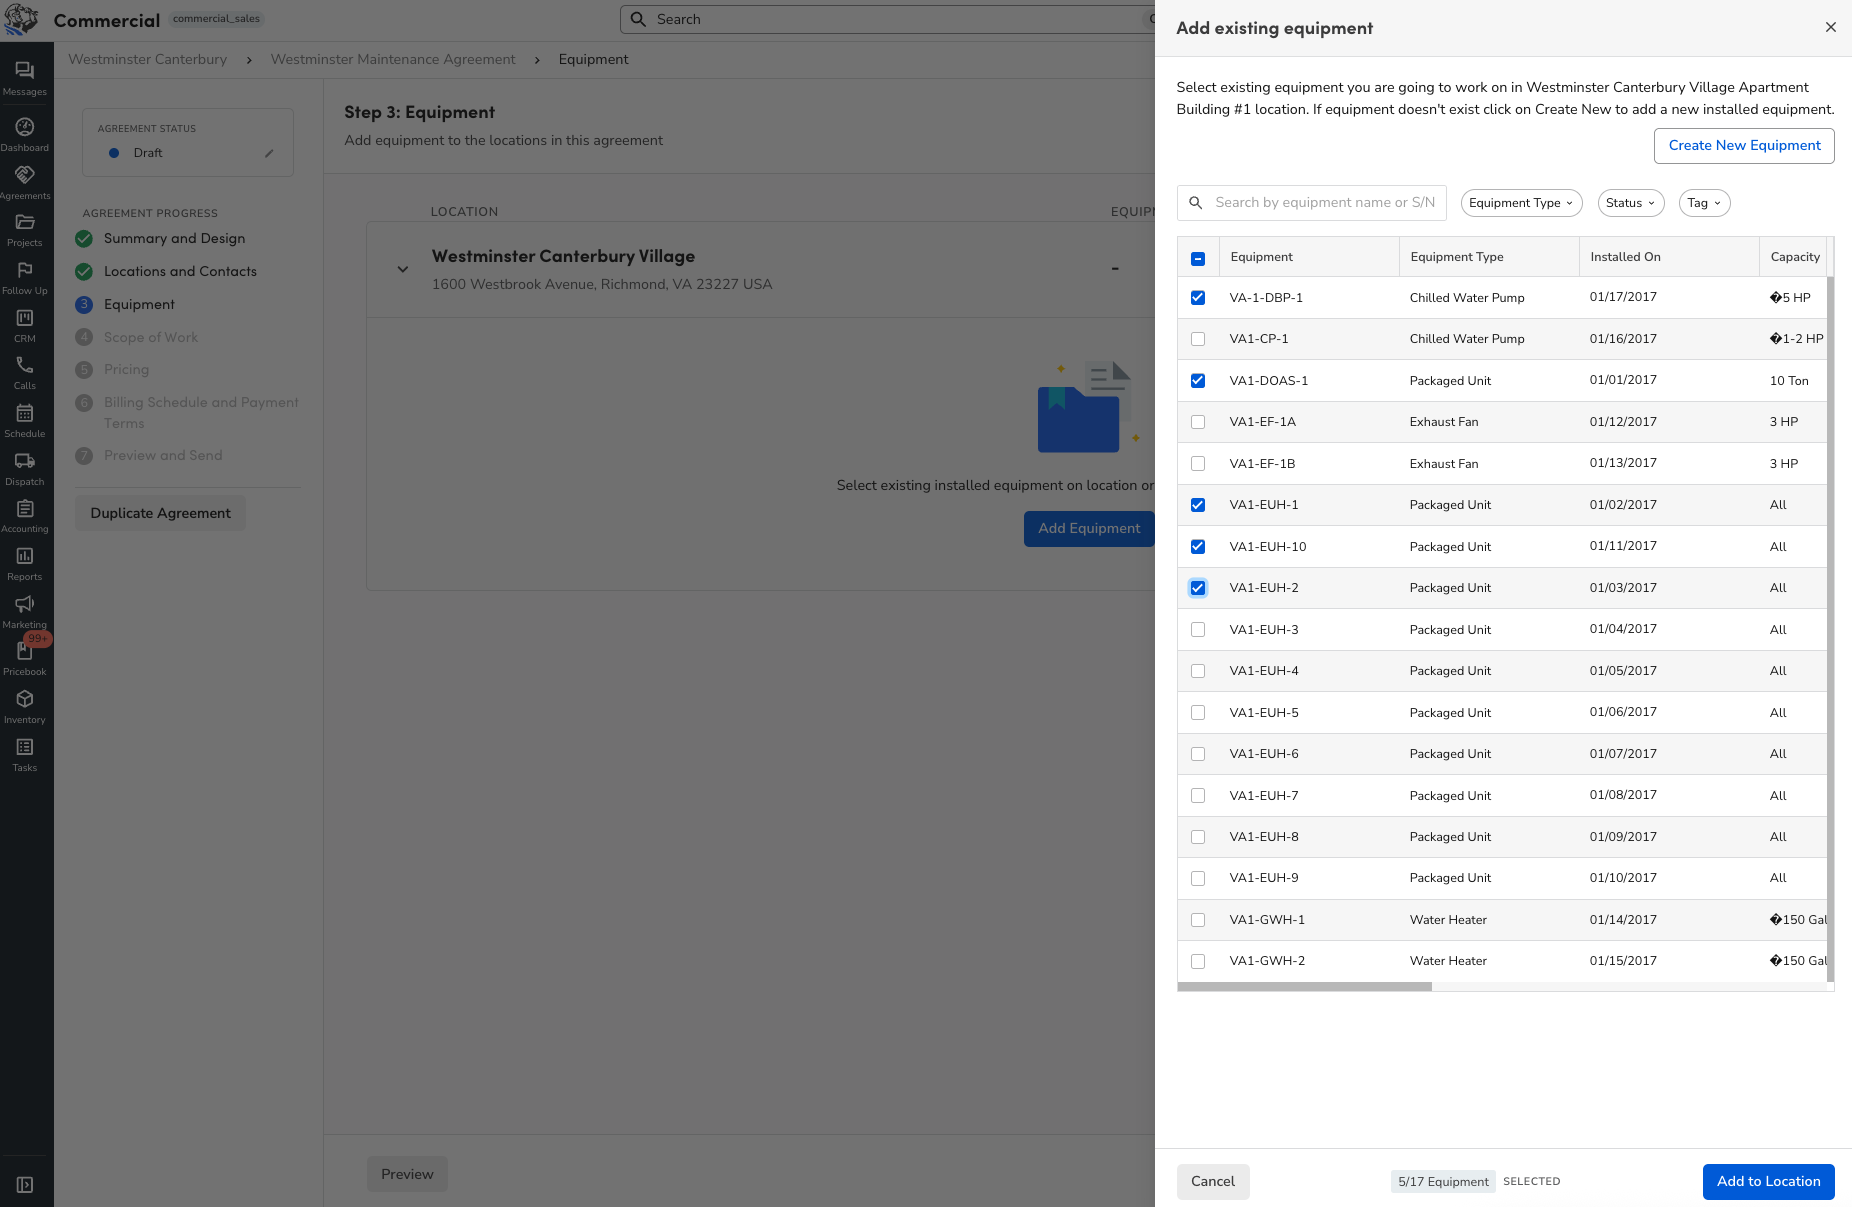Image resolution: width=1852 pixels, height=1207 pixels.
Task: Uncheck the VA-1-DBP-1 equipment row
Action: [1197, 297]
